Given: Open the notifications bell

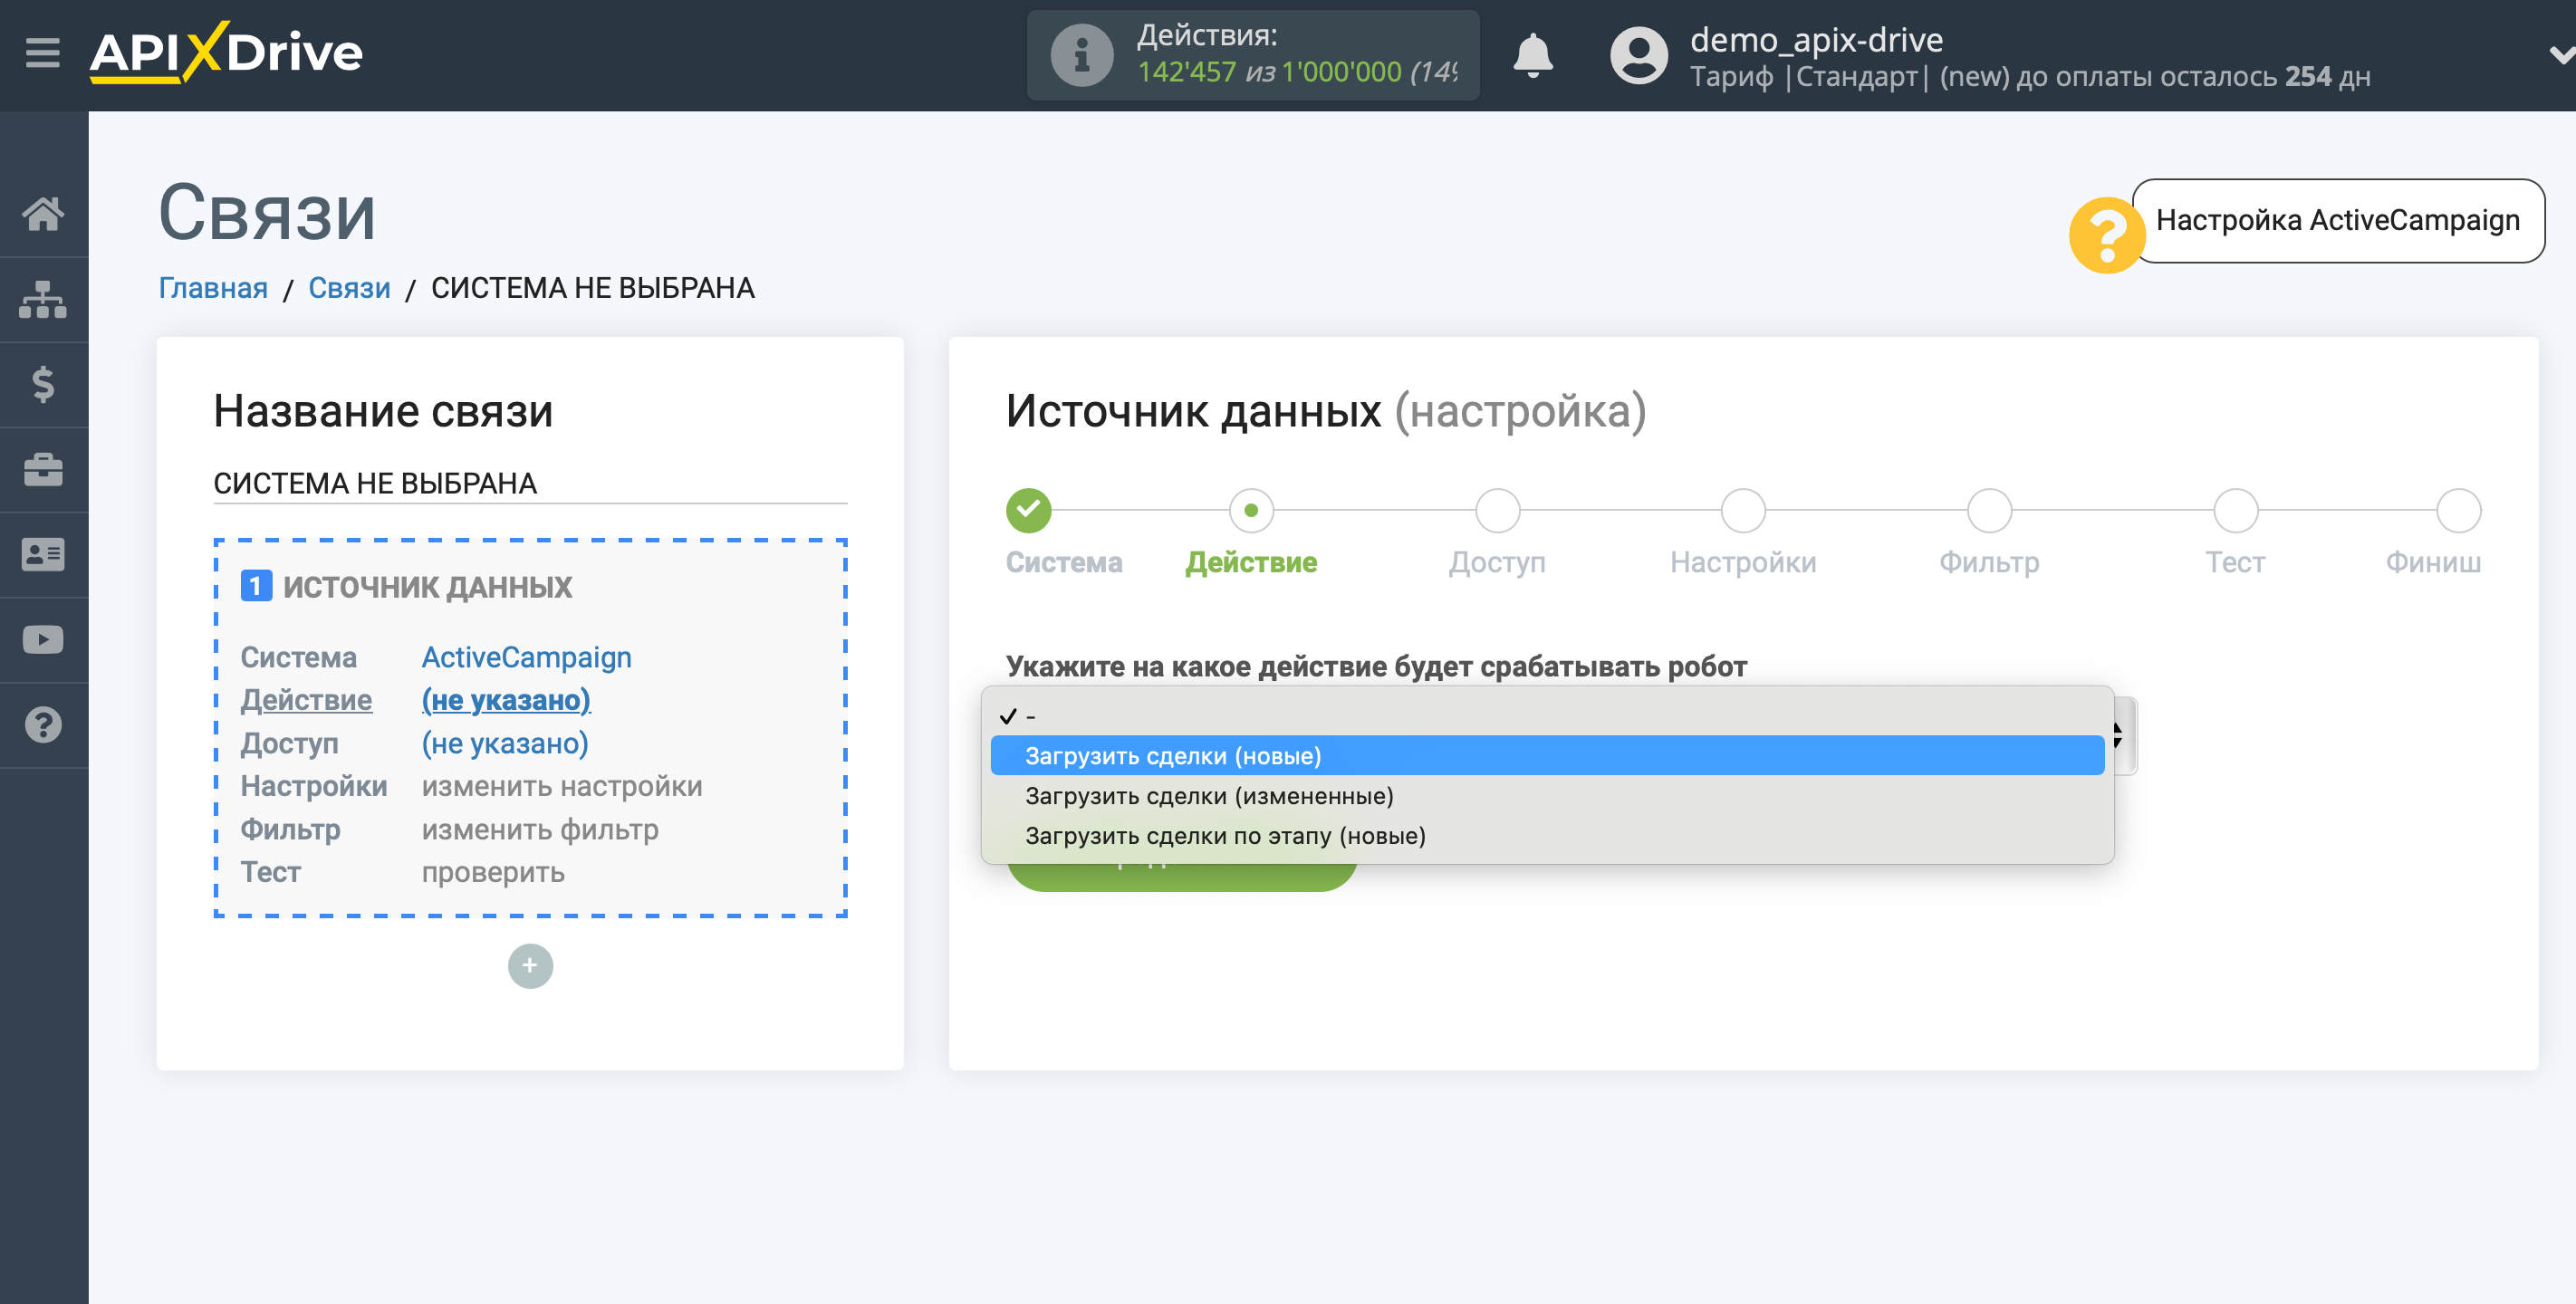Looking at the screenshot, I should click(x=1532, y=55).
